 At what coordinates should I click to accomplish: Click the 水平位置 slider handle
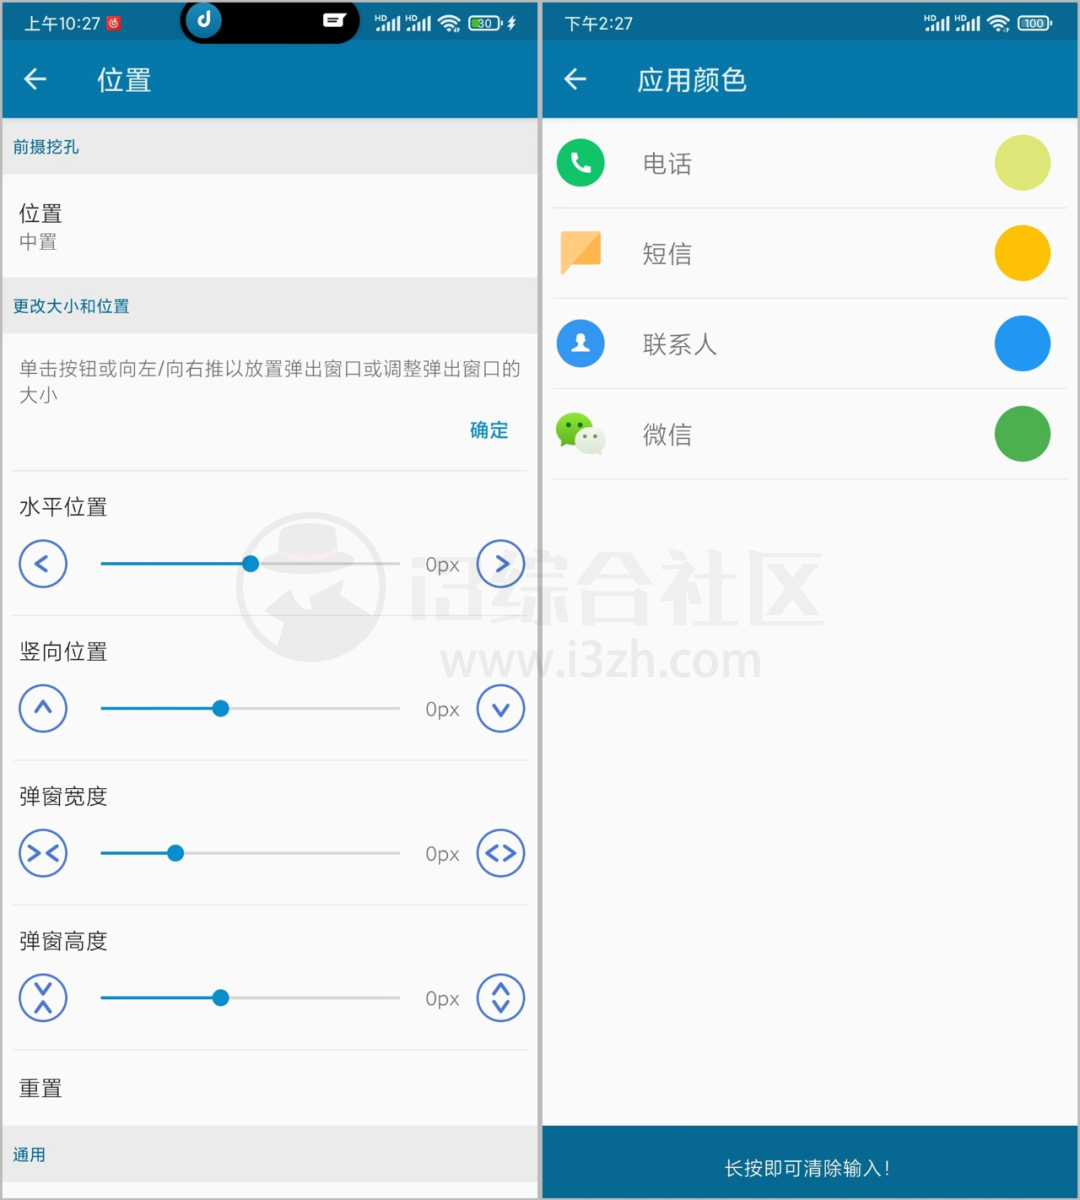pyautogui.click(x=251, y=564)
